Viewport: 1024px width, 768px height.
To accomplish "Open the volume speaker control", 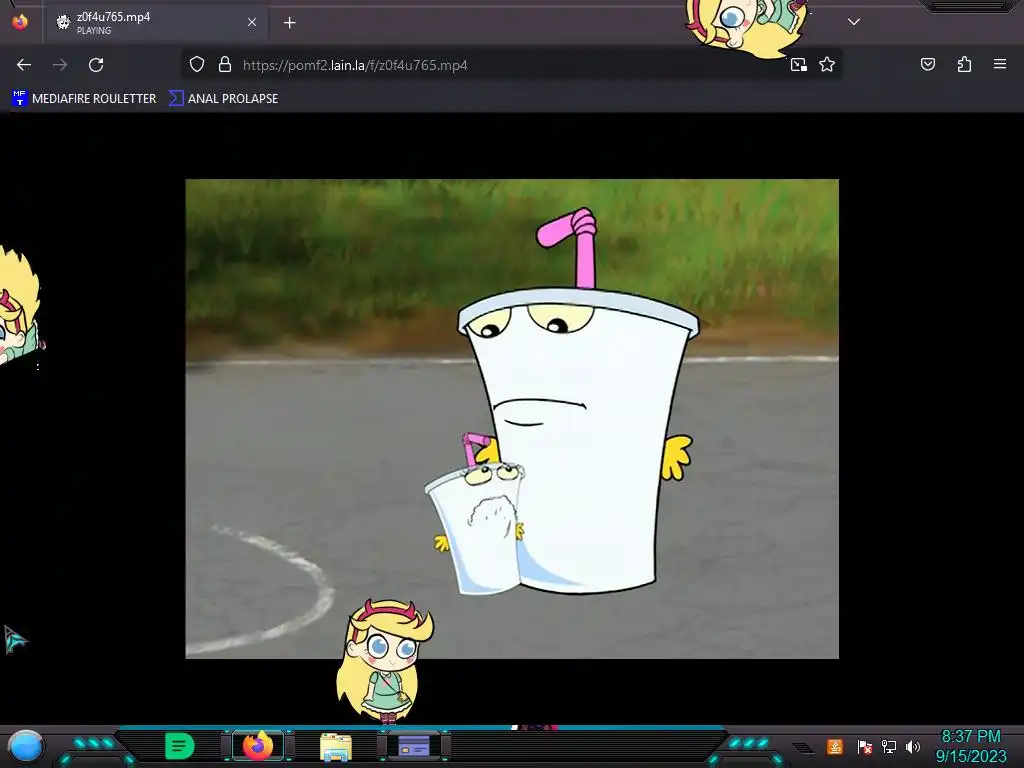I will click(913, 746).
